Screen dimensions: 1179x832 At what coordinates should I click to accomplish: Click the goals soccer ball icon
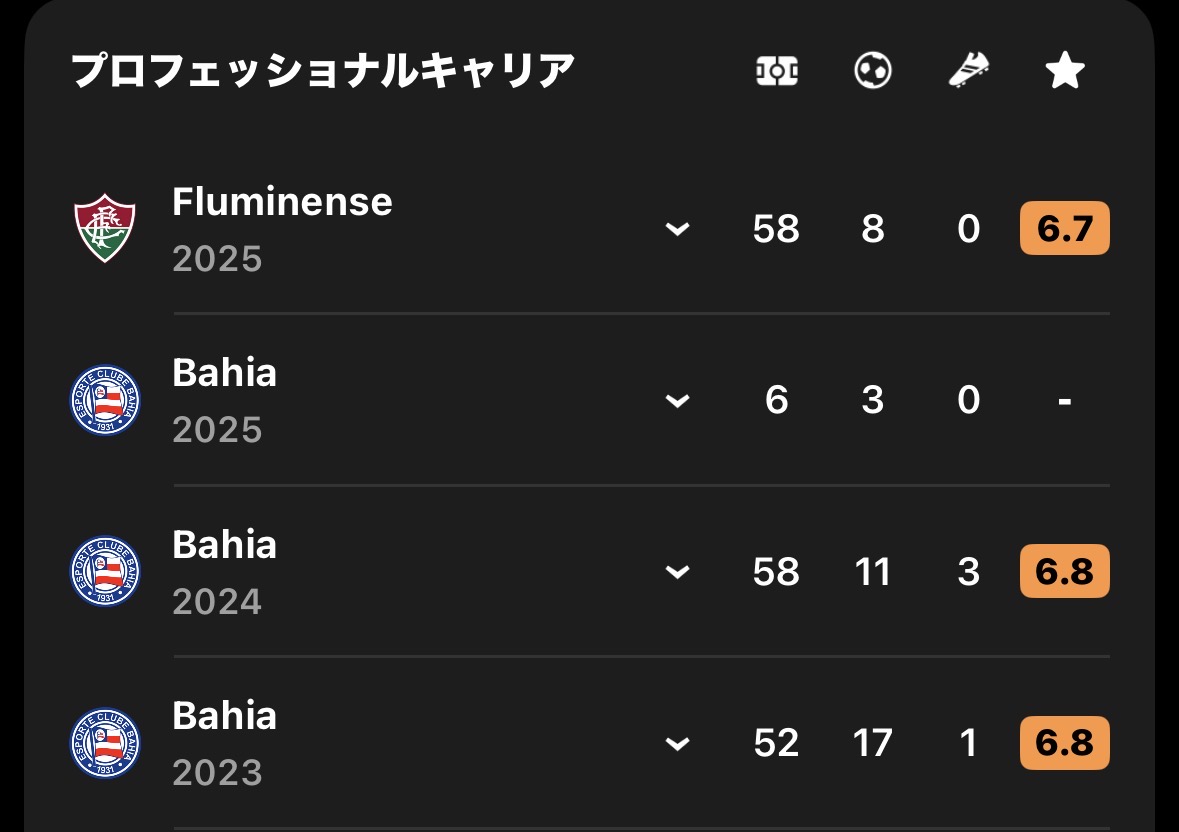[x=873, y=71]
